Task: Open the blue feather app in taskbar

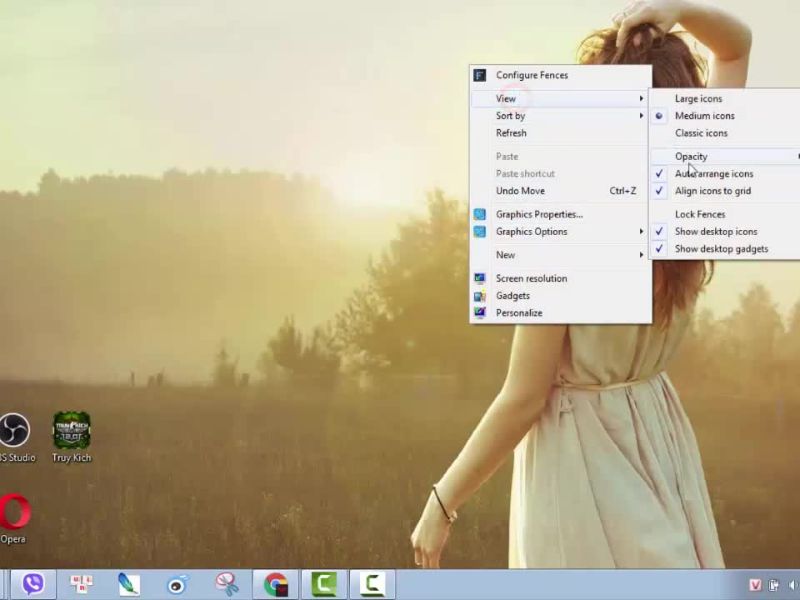Action: (x=129, y=584)
